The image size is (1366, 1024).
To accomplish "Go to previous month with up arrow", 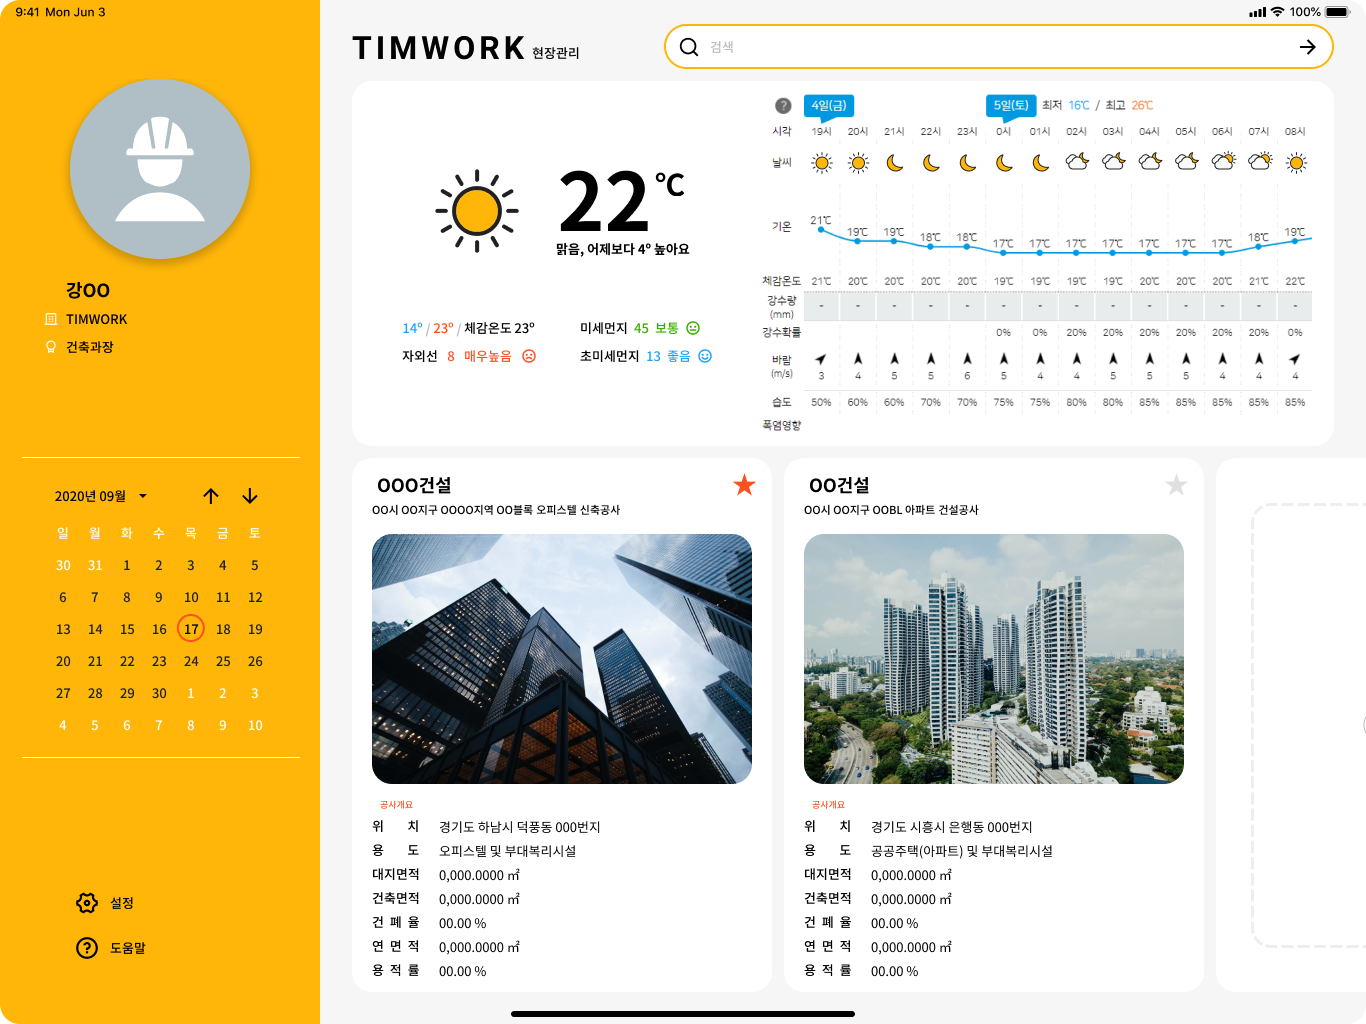I will (211, 496).
